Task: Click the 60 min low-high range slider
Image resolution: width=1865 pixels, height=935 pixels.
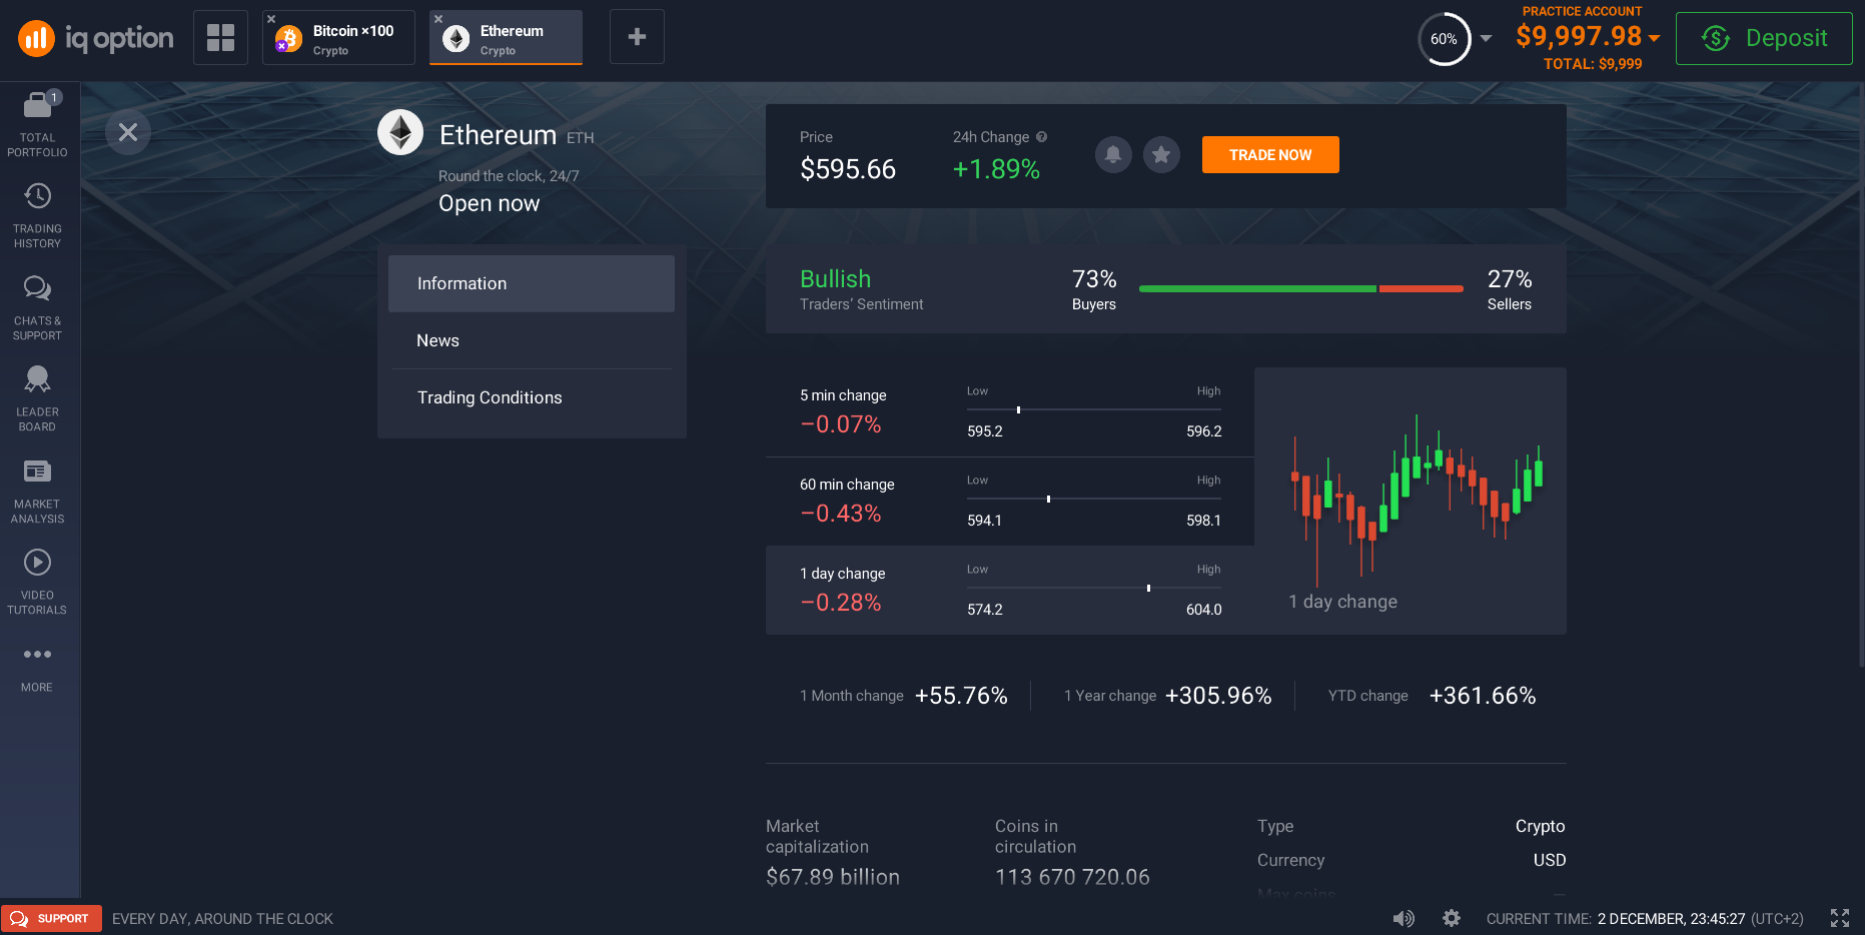Action: coord(1094,499)
